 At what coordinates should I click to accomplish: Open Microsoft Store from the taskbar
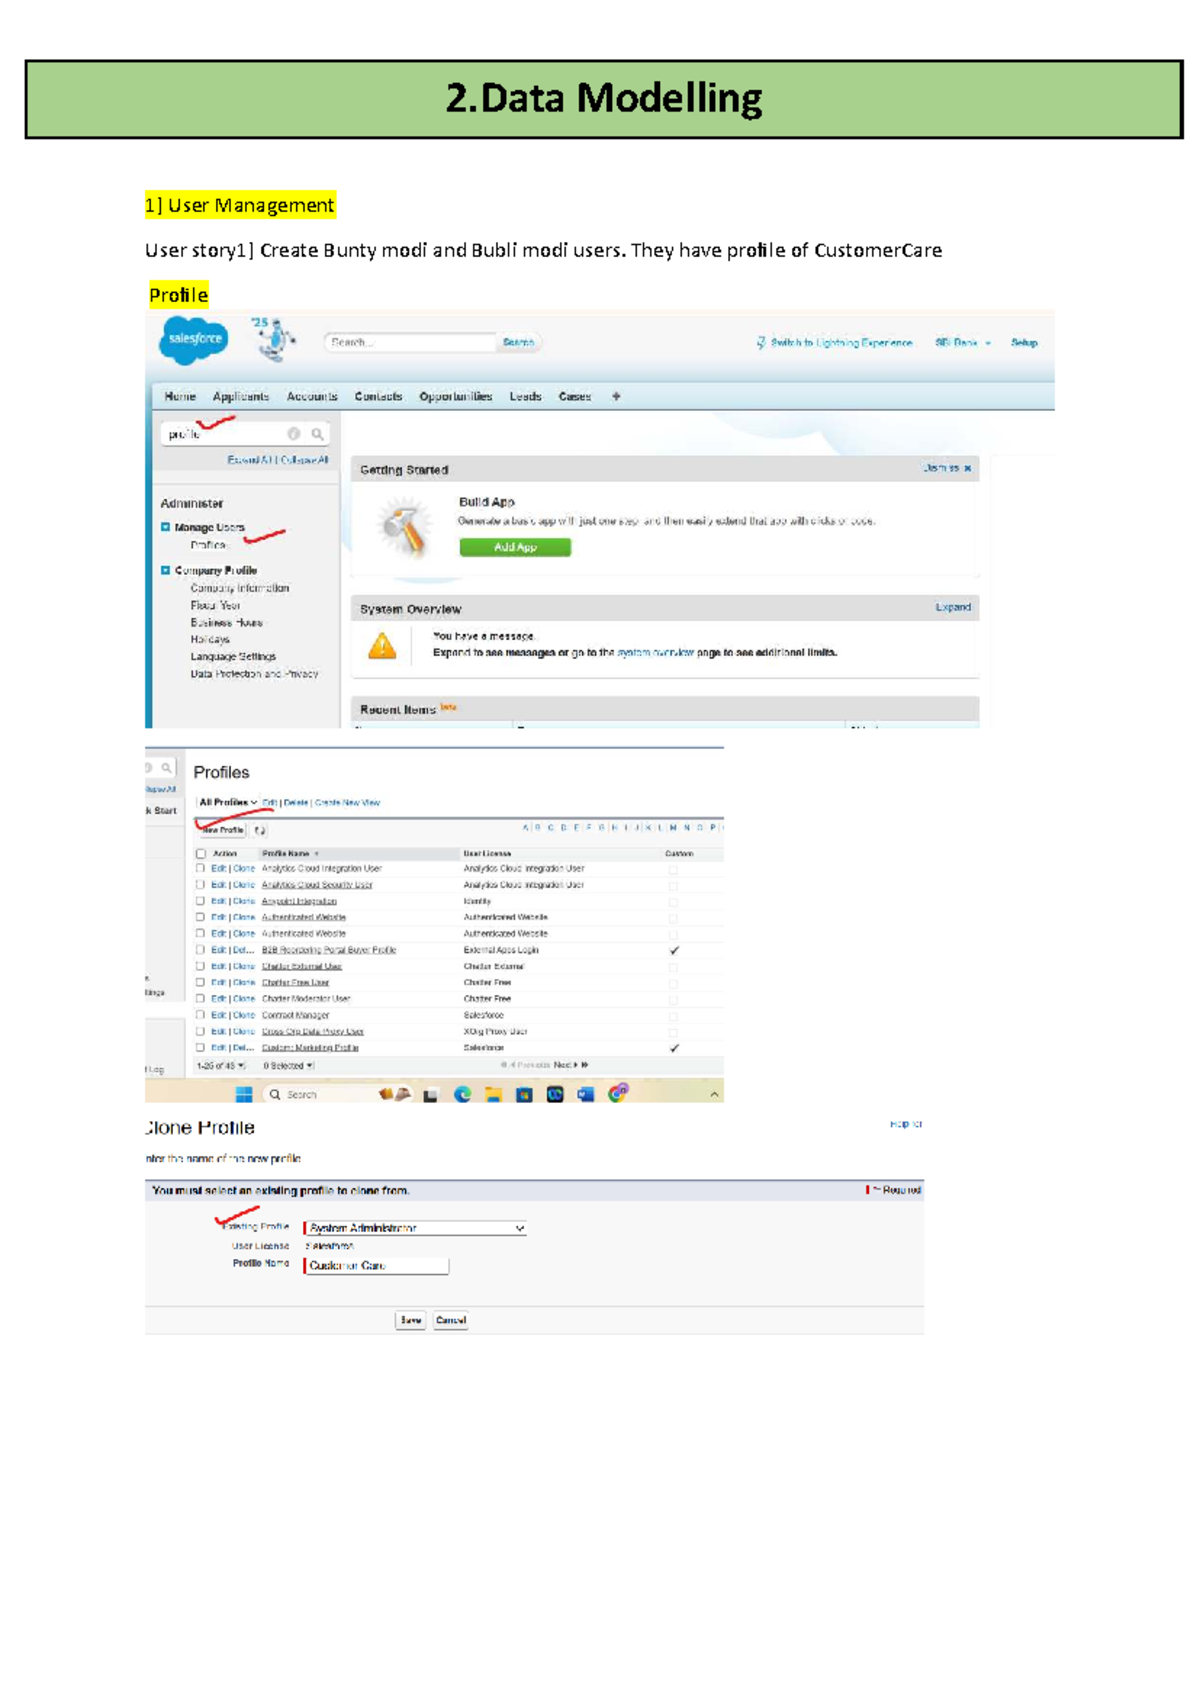point(524,1094)
